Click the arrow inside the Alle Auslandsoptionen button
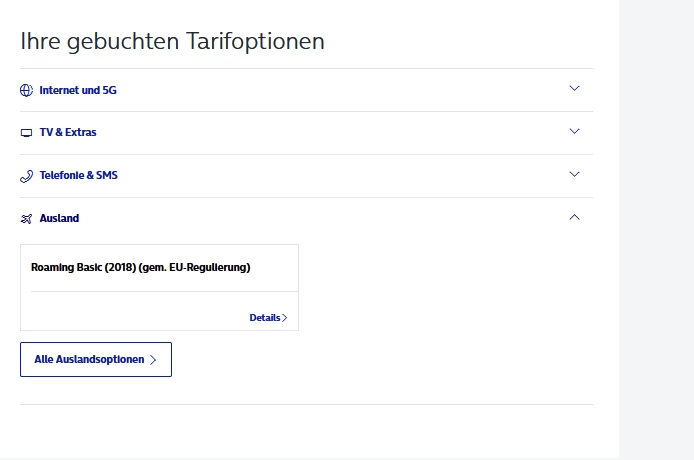This screenshot has width=694, height=460. pyautogui.click(x=153, y=360)
